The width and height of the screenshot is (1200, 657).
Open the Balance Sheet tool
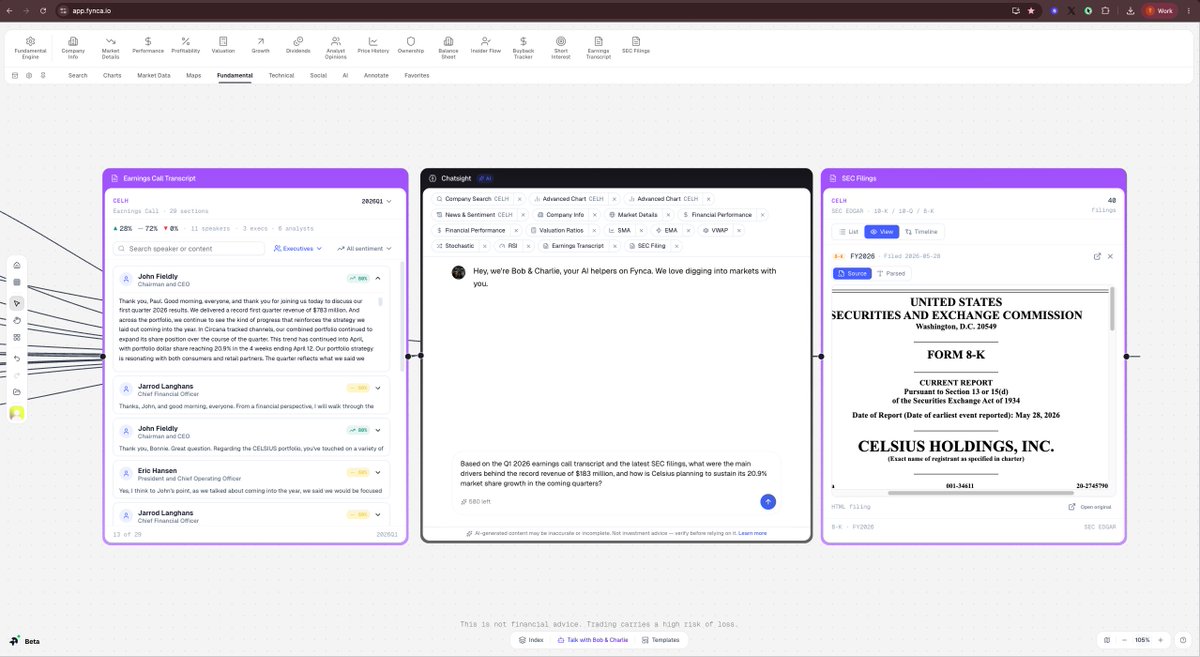click(x=448, y=47)
